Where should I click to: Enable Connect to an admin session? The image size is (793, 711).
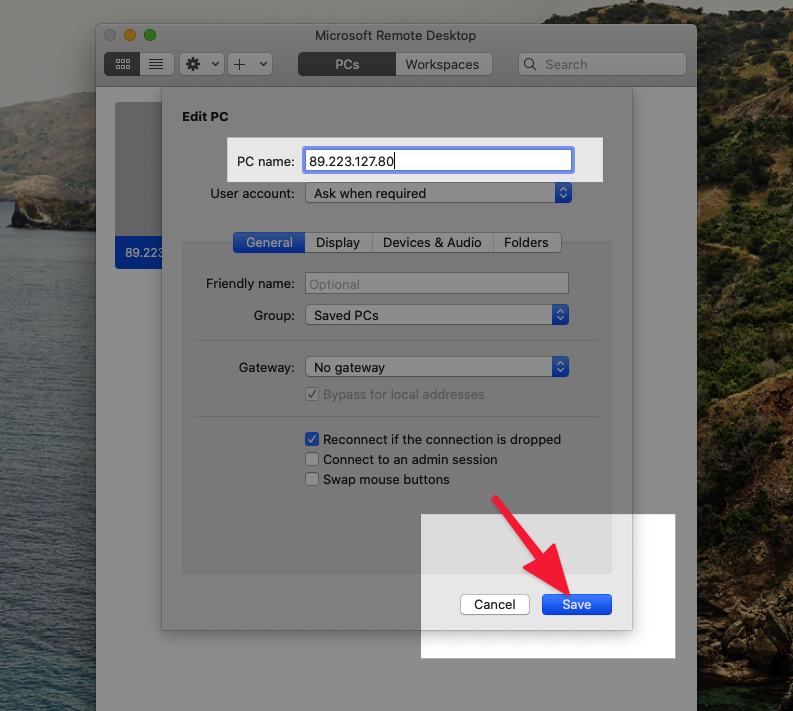pyautogui.click(x=313, y=460)
